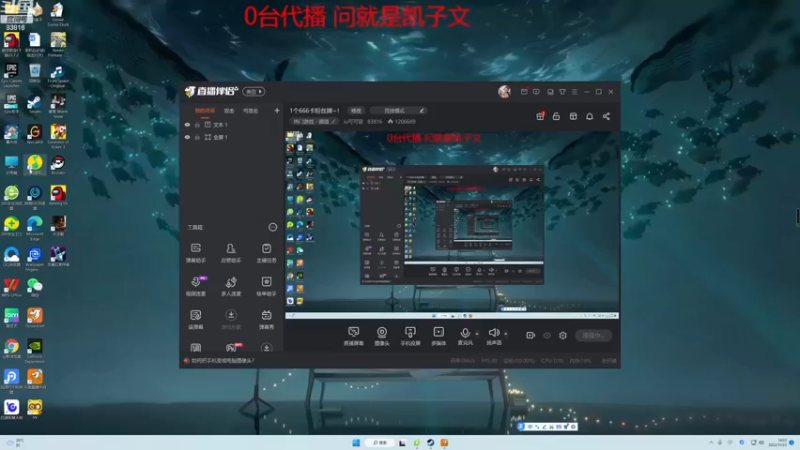Click the filter funnel icon in title bar
This screenshot has height=450, width=800.
(x=562, y=92)
